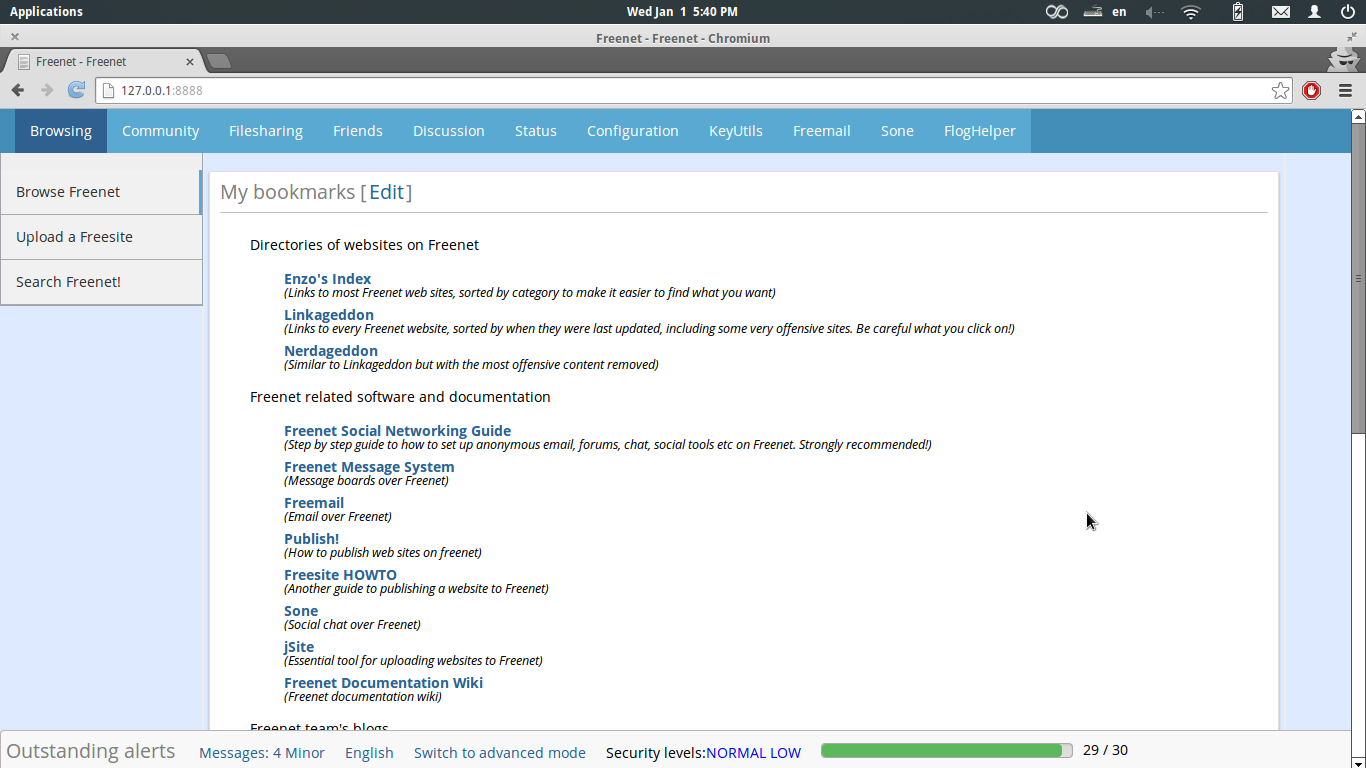Click the scrollbar down arrow
Viewport: 1366px width, 768px height.
click(x=1358, y=760)
